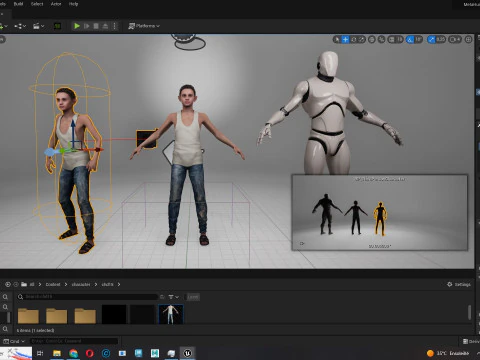Open the Help menu
Image resolution: width=480 pixels, height=360 pixels.
point(73,4)
